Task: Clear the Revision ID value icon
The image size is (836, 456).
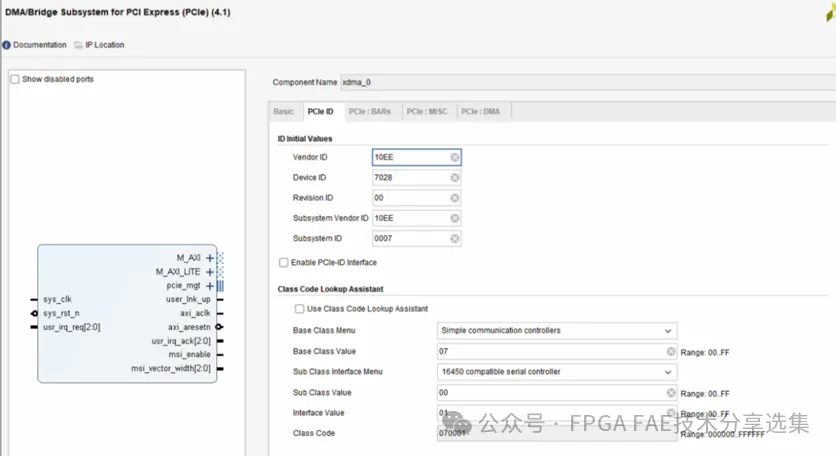Action: 455,198
